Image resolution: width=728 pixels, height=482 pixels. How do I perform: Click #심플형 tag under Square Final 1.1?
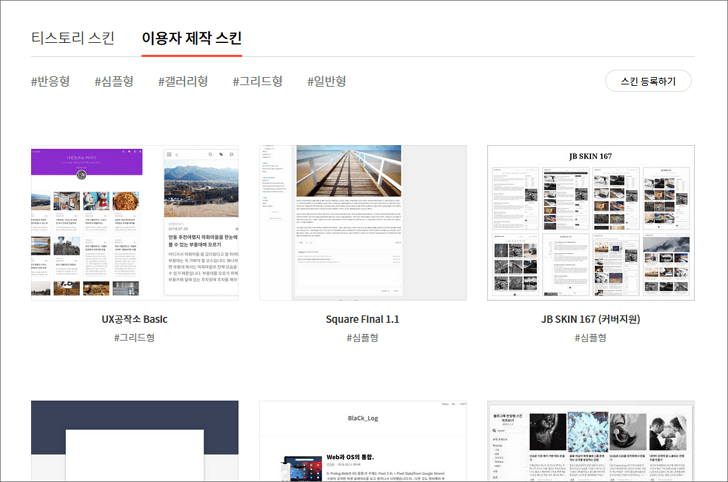click(x=363, y=338)
